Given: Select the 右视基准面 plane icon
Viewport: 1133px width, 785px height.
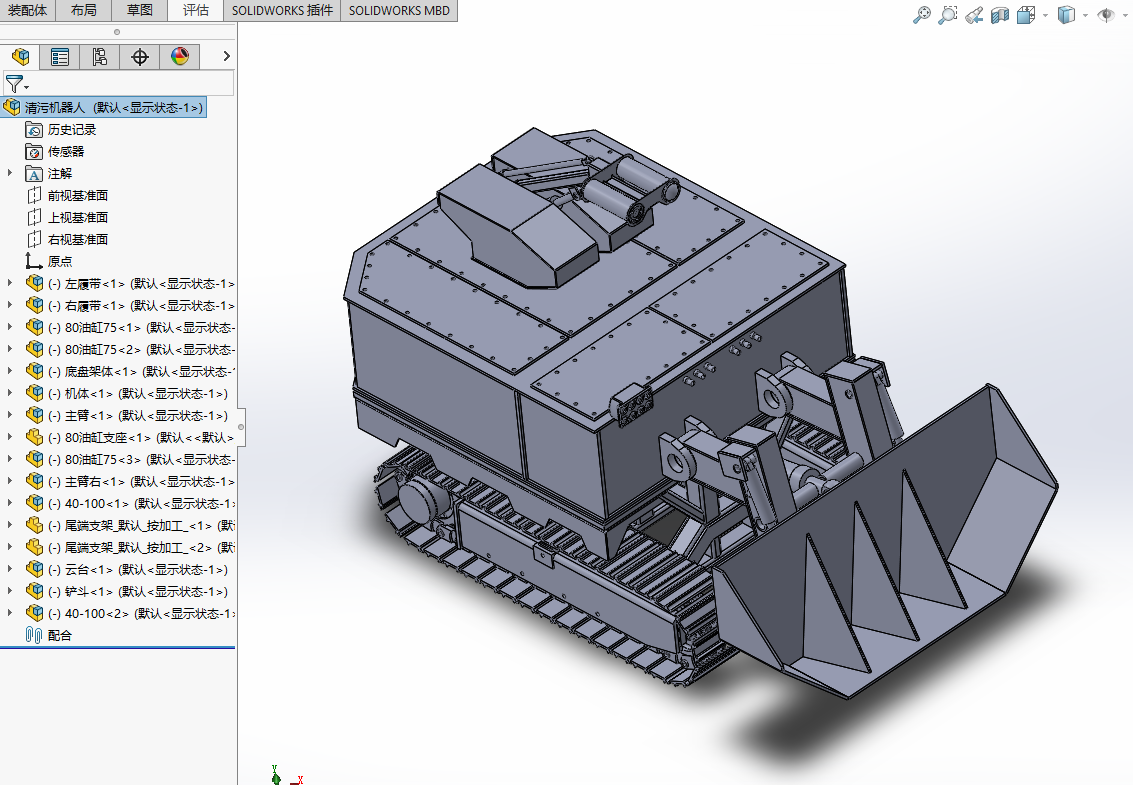Looking at the screenshot, I should [x=34, y=239].
